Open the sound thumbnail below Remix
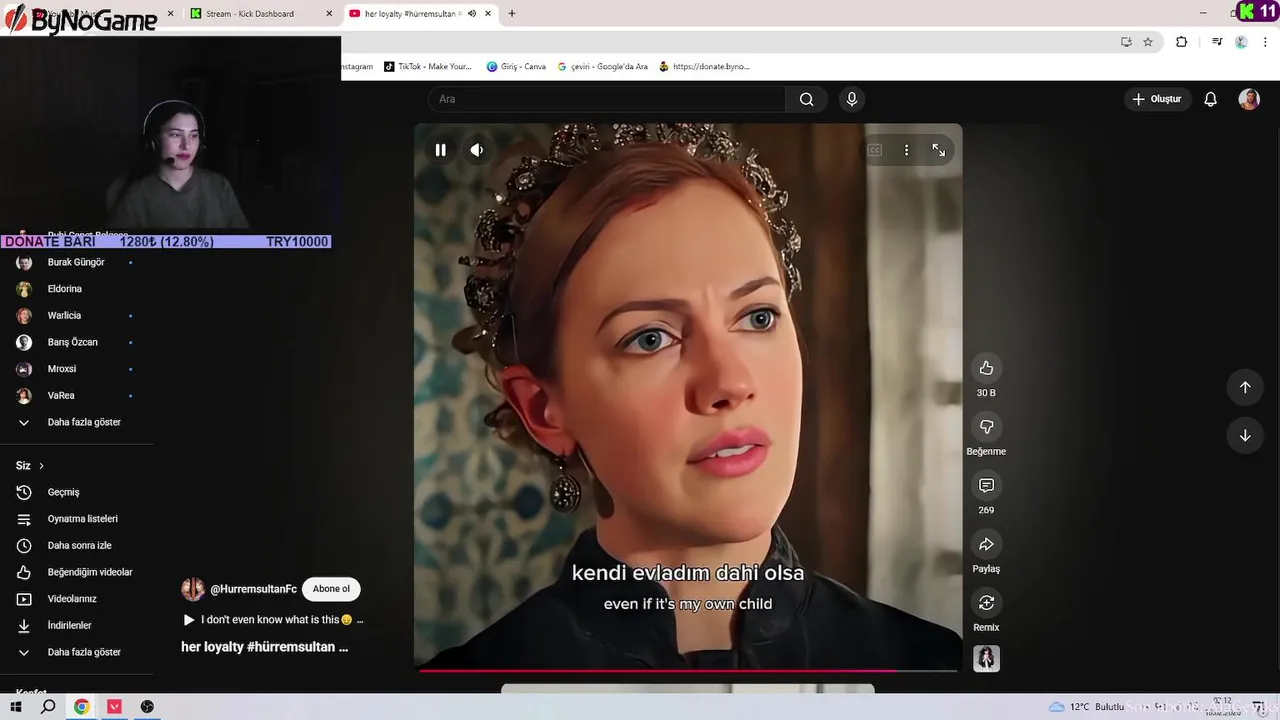This screenshot has height=720, width=1280. click(x=986, y=659)
